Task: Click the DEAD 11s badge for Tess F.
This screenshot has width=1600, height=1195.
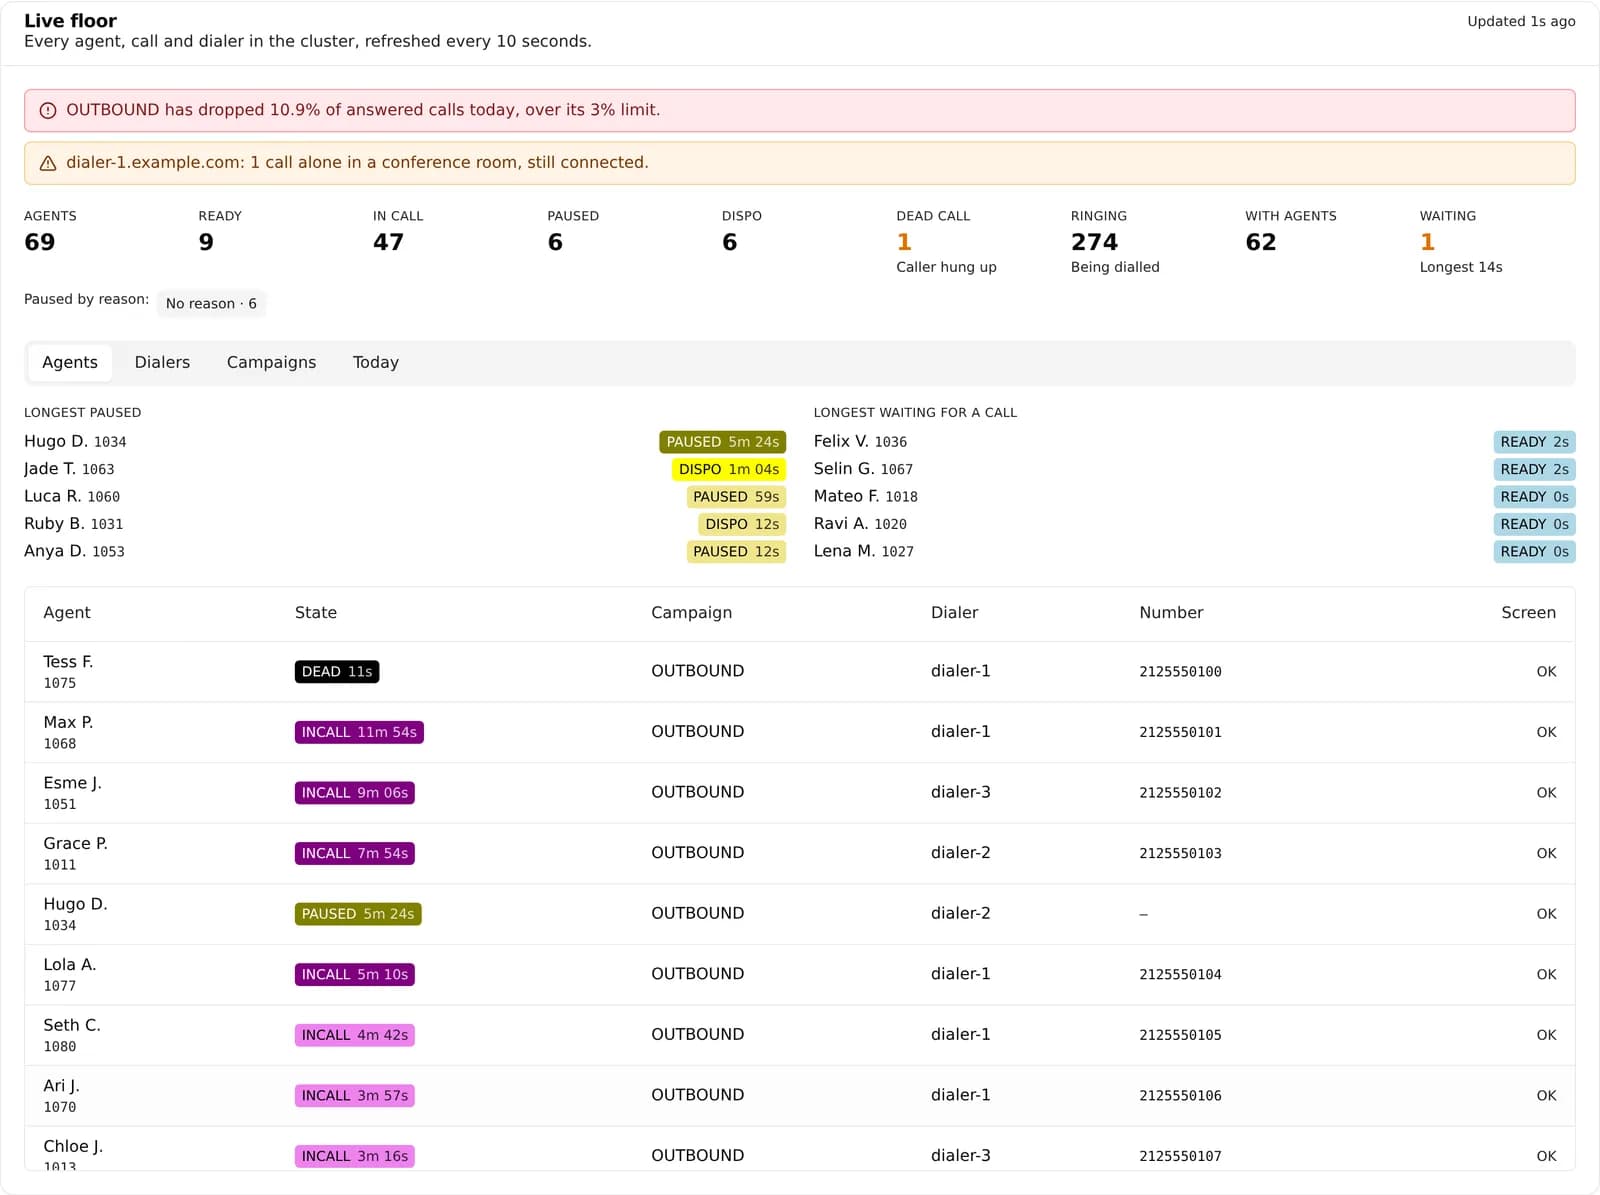Action: (x=337, y=672)
